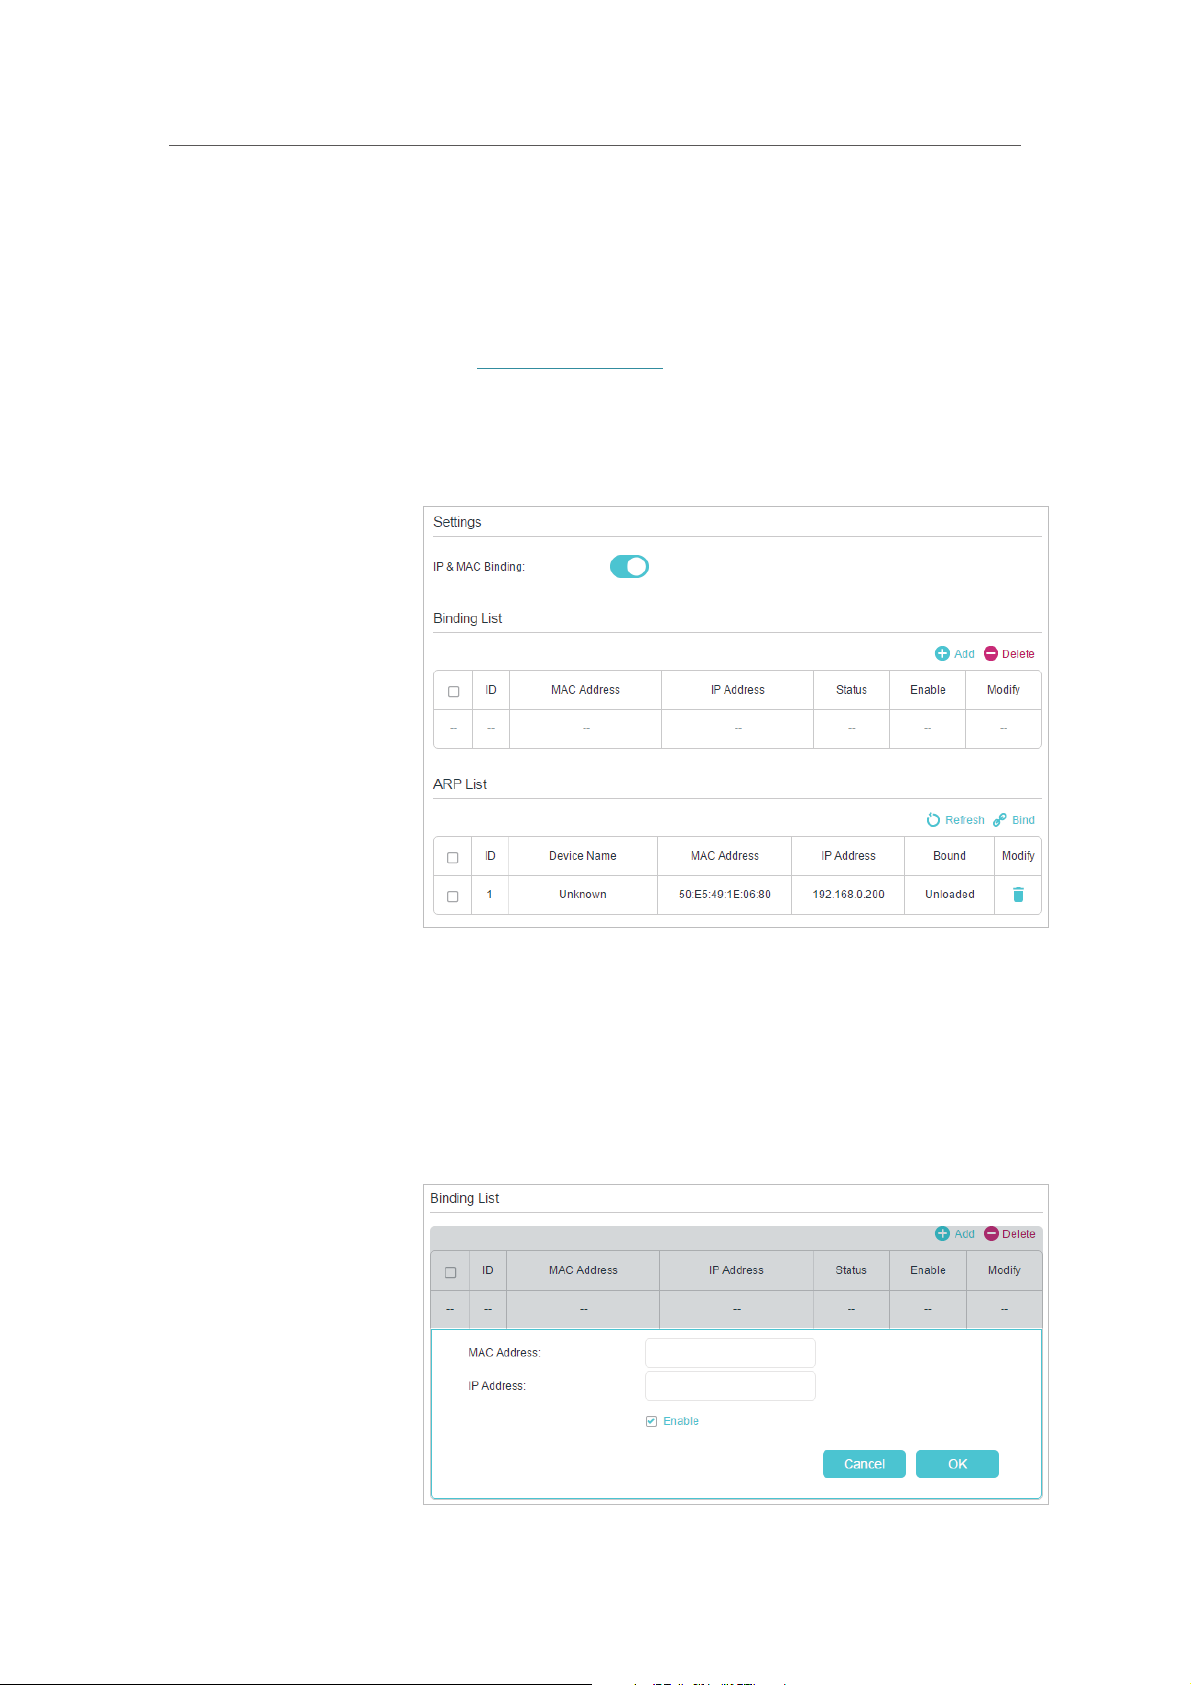Select the checkbox for the Unknown device row
Viewport: 1191px width, 1685px height.
452,896
